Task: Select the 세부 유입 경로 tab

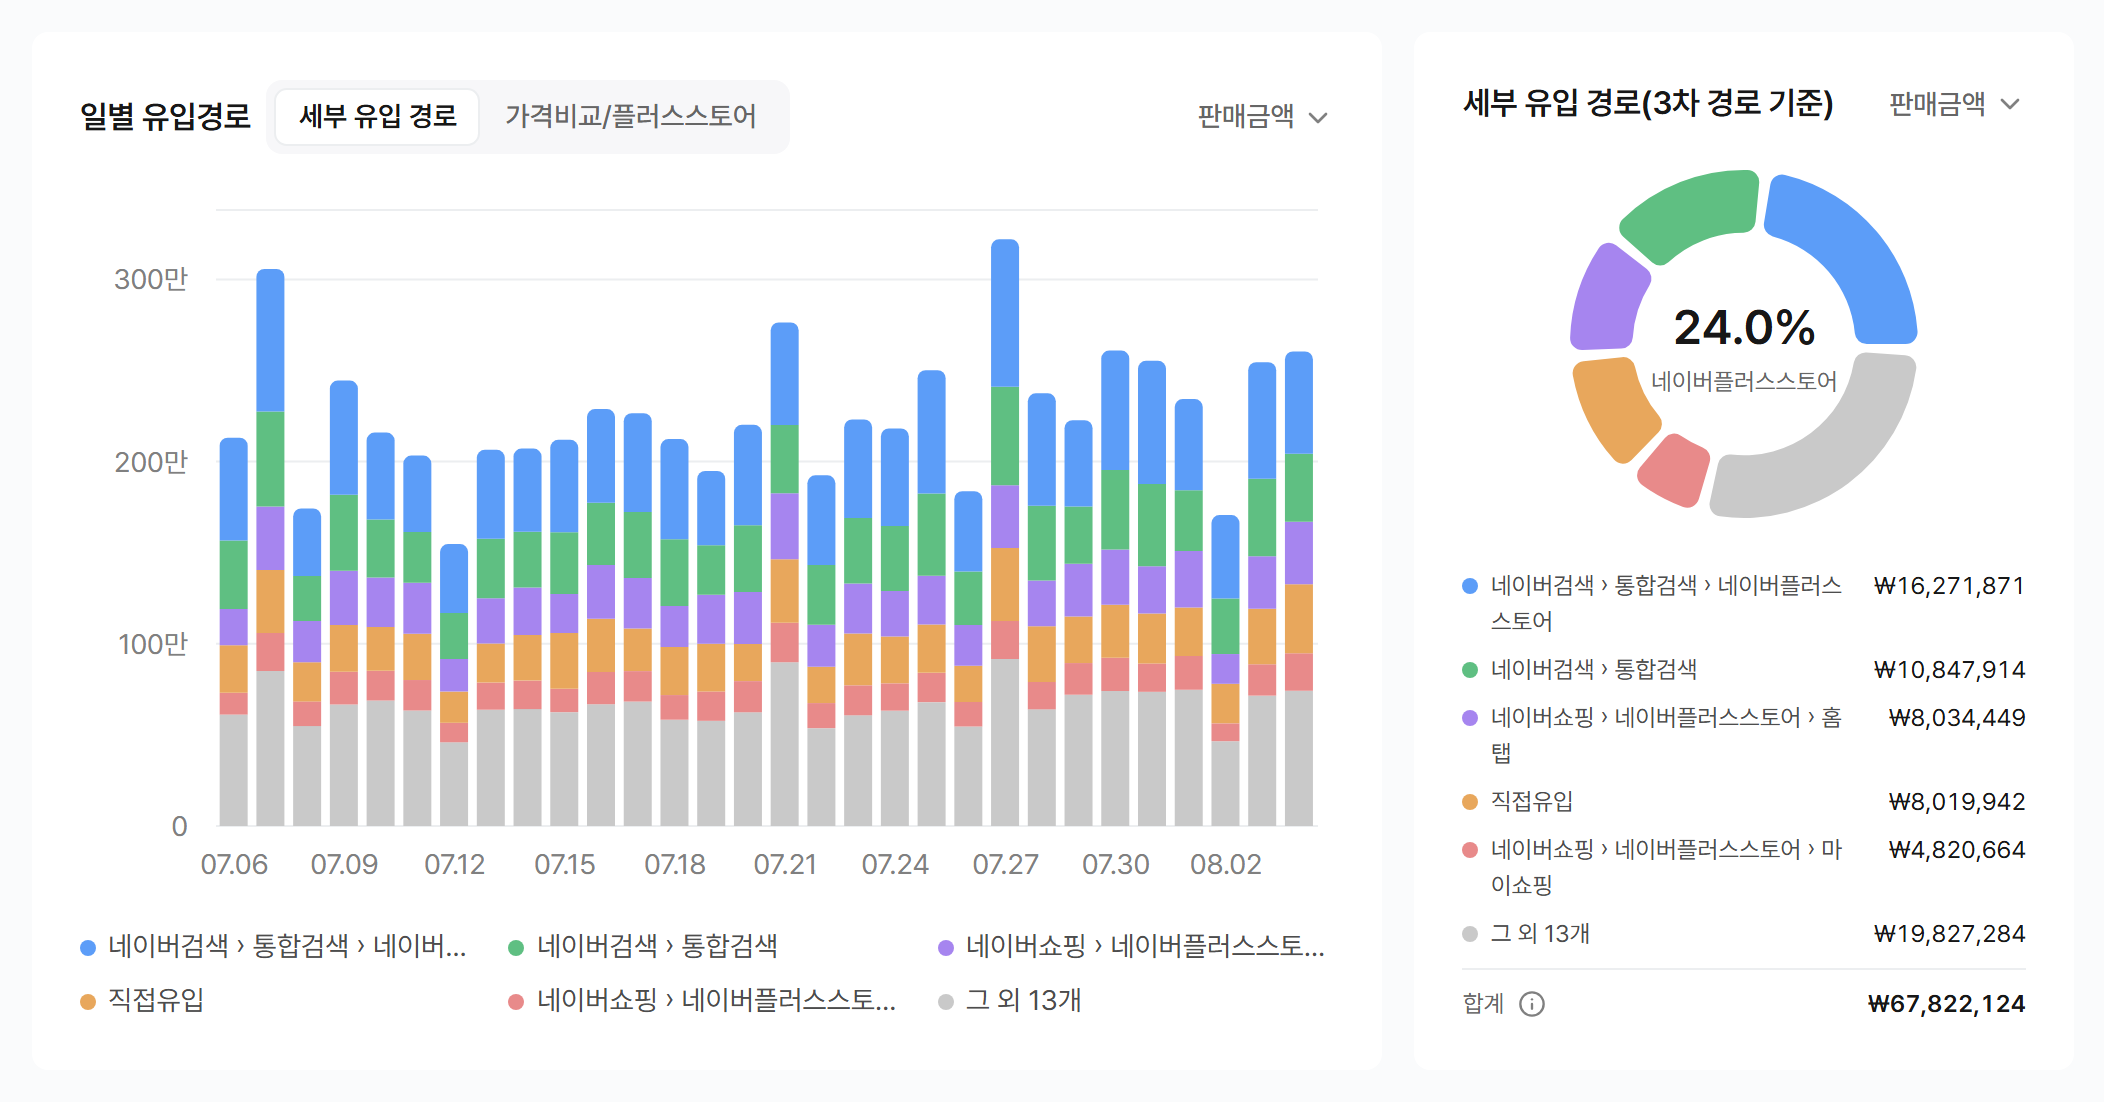Action: [x=377, y=116]
